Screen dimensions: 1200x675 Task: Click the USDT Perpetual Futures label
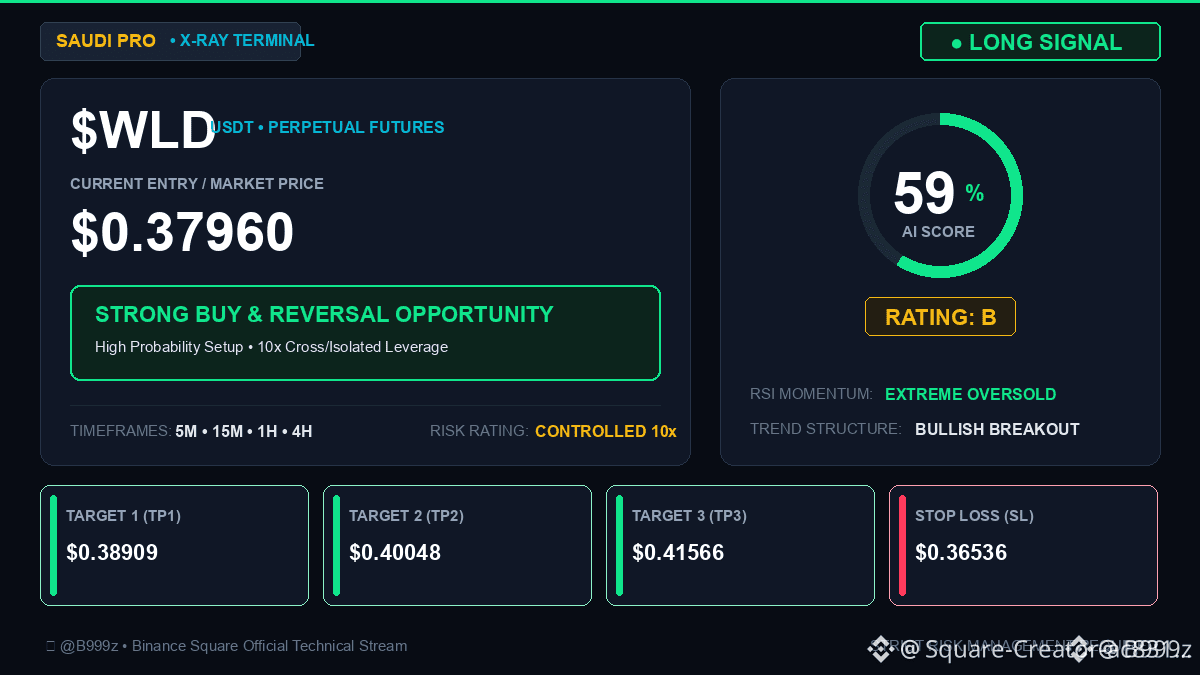click(328, 127)
